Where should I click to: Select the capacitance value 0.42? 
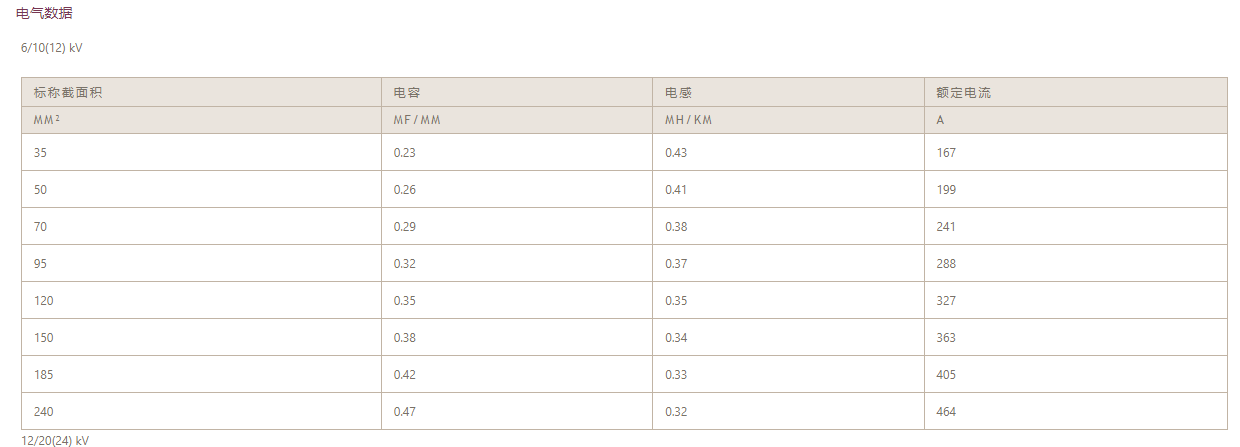(x=404, y=375)
